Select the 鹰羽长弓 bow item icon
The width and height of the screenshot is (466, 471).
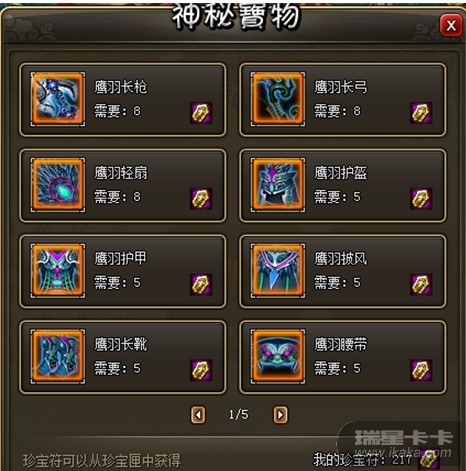278,99
